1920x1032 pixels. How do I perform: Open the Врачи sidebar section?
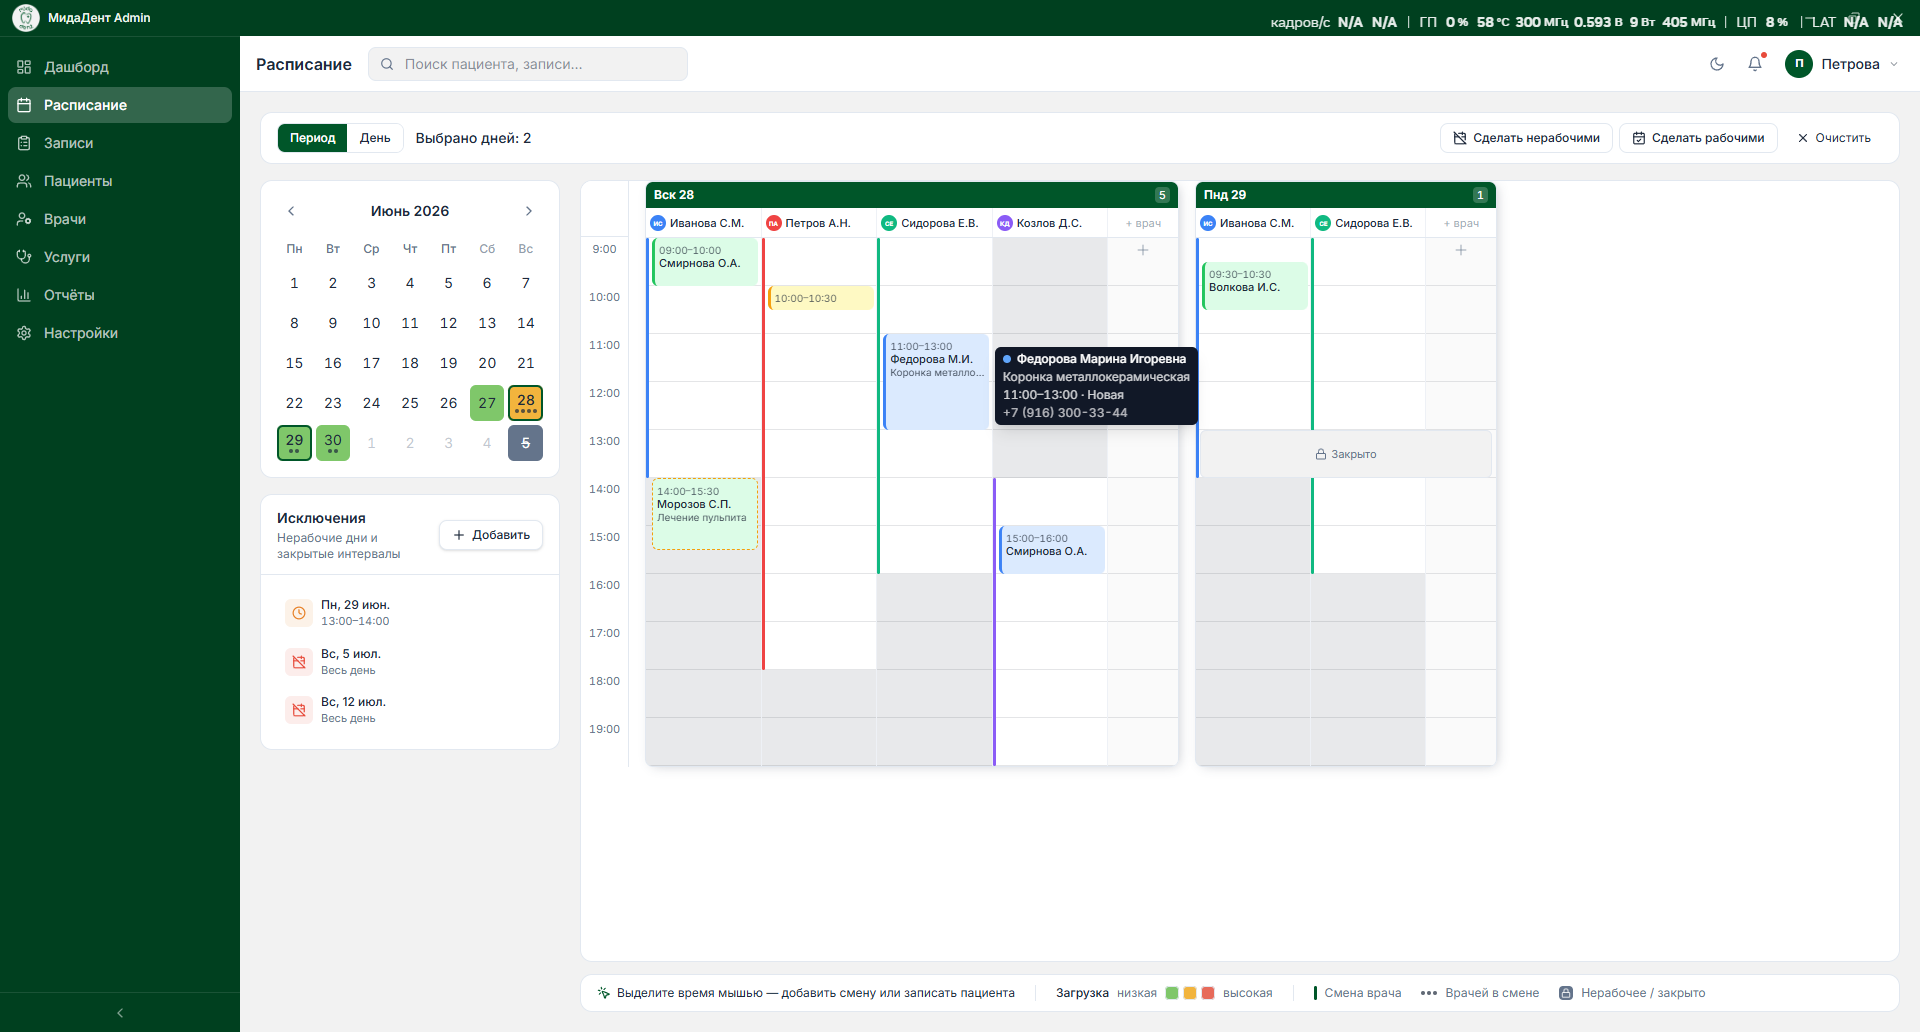pos(120,219)
